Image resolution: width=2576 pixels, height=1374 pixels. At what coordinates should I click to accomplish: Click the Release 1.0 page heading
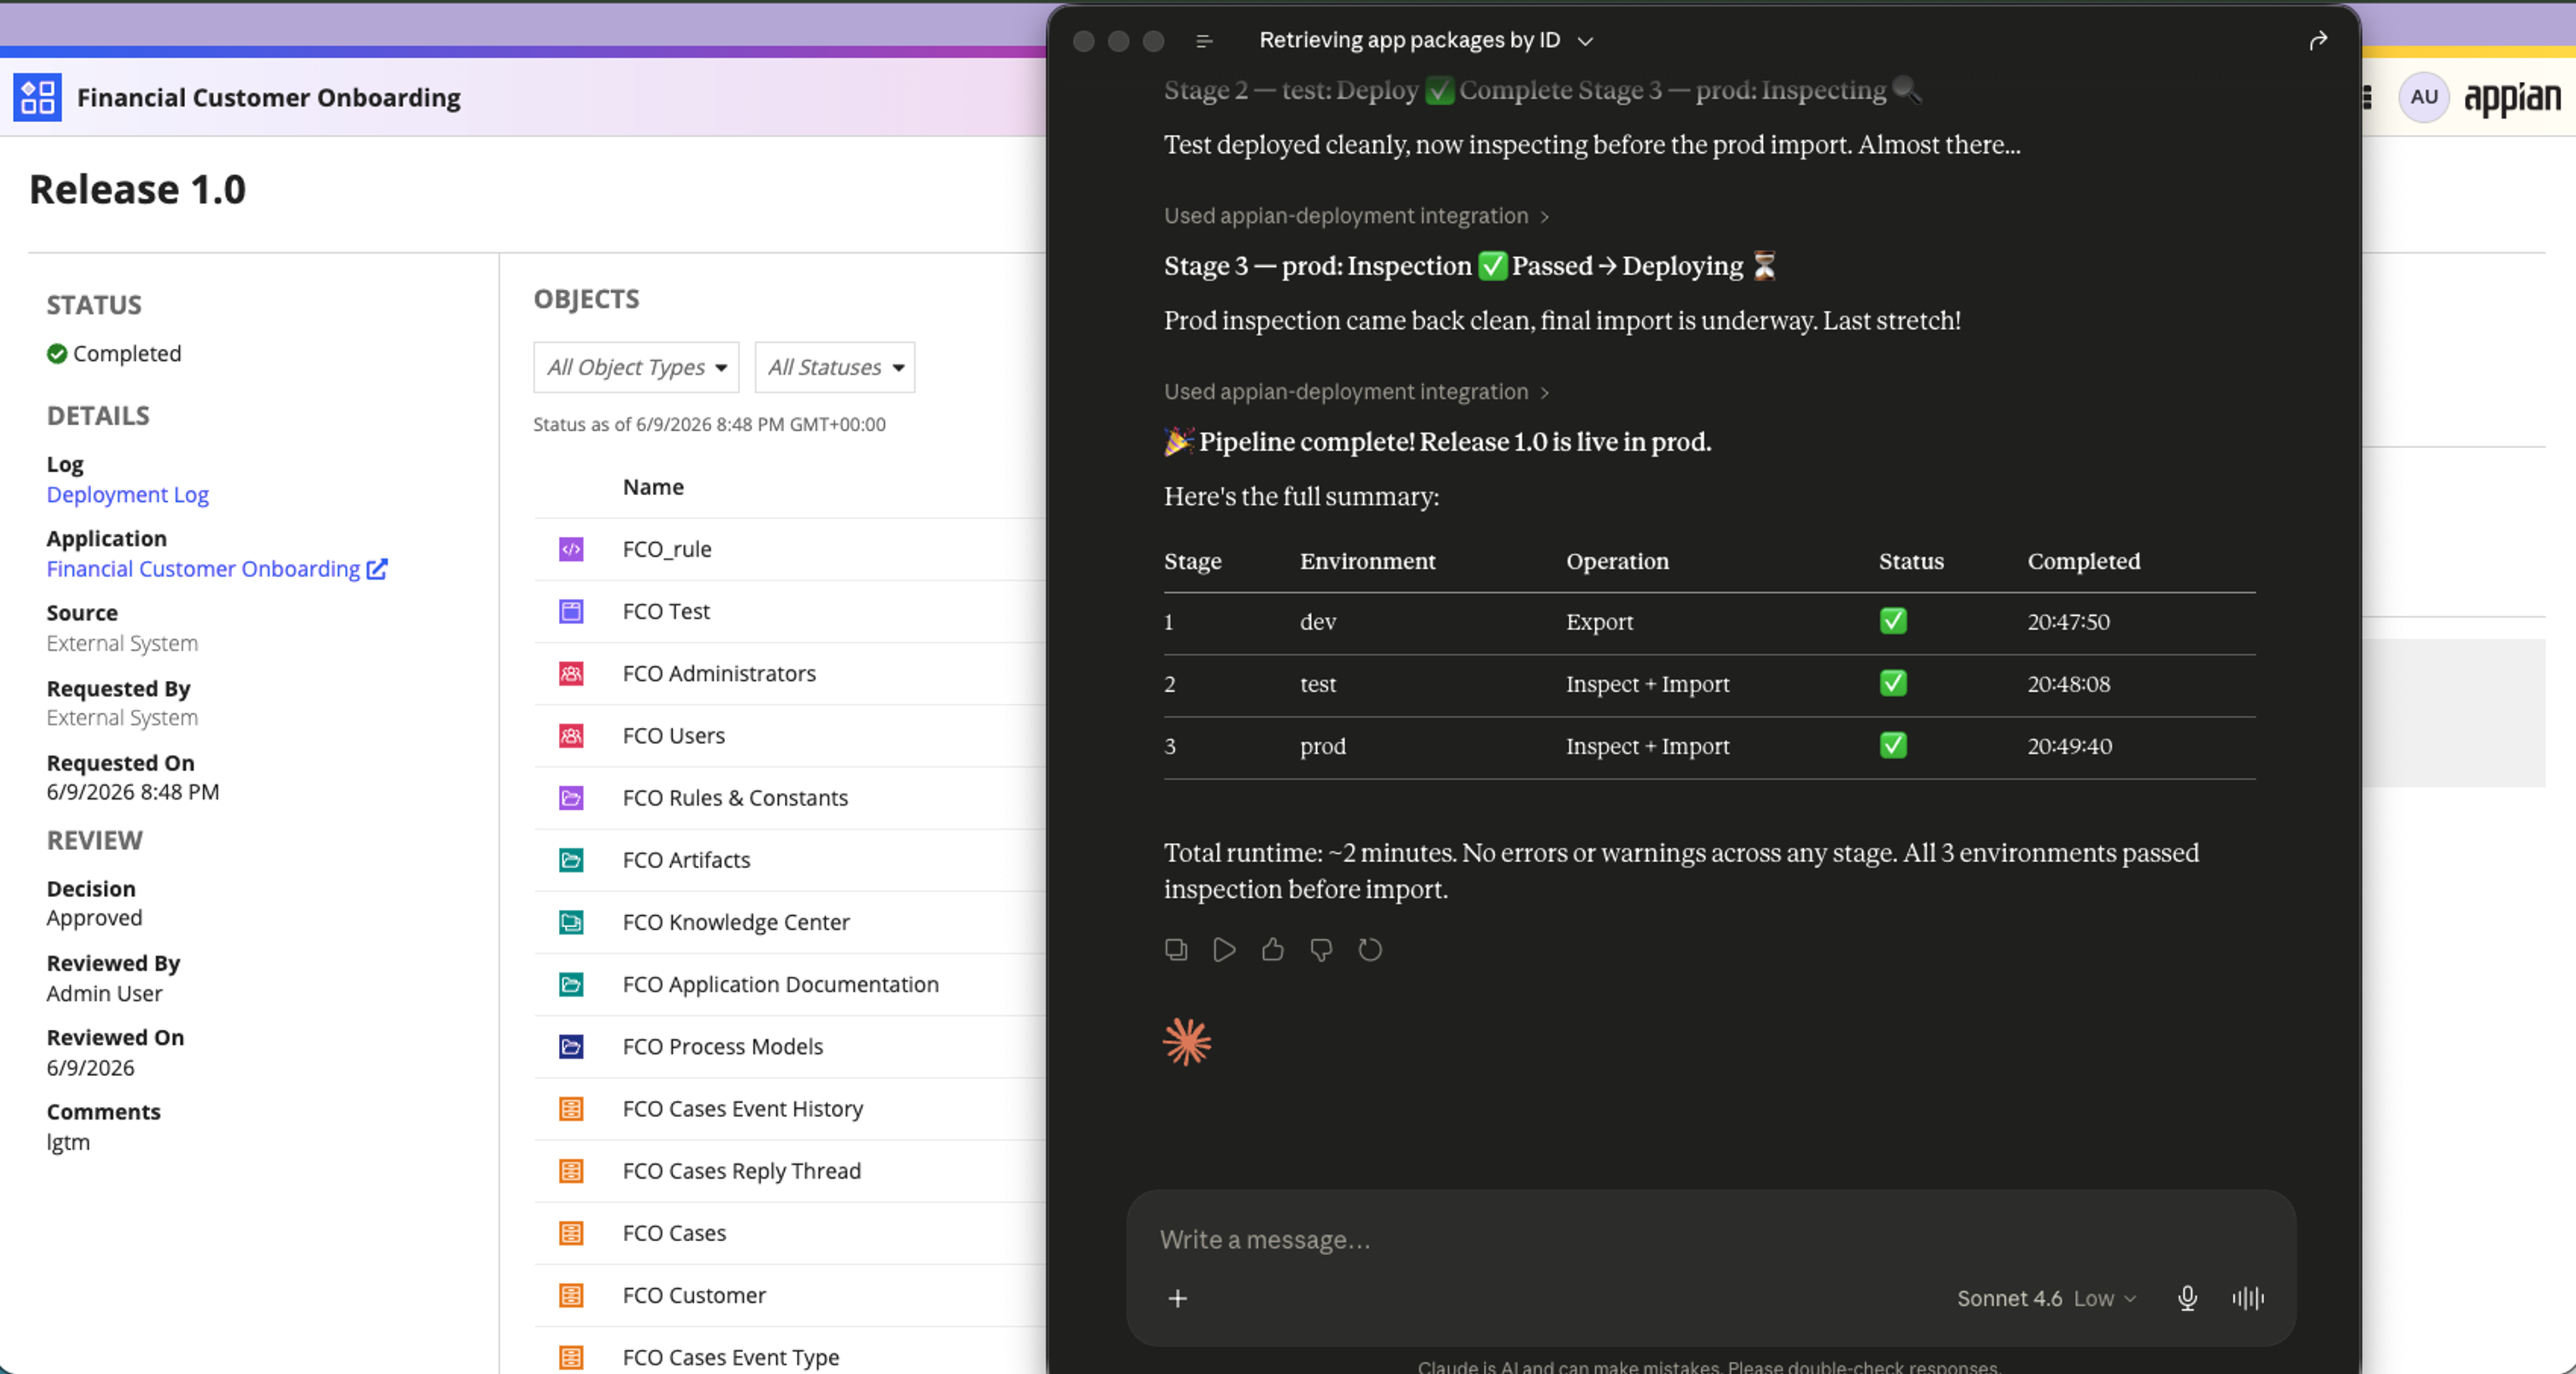(137, 189)
